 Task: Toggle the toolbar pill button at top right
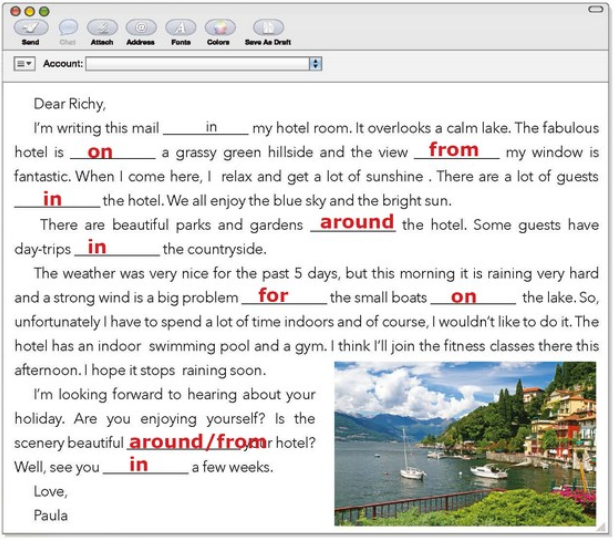(x=596, y=9)
